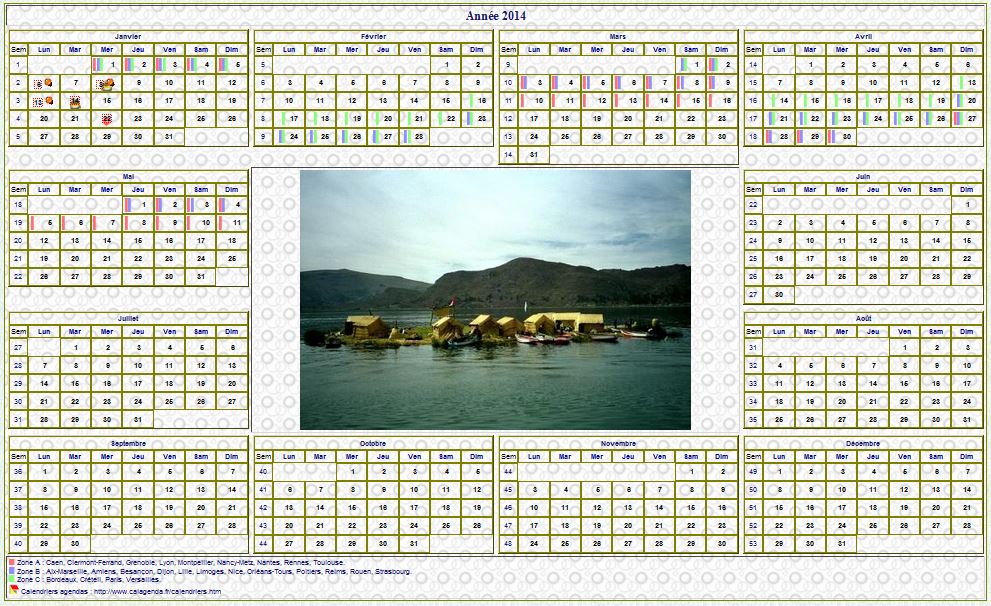Select the green Zone C legend swatch

coord(12,580)
